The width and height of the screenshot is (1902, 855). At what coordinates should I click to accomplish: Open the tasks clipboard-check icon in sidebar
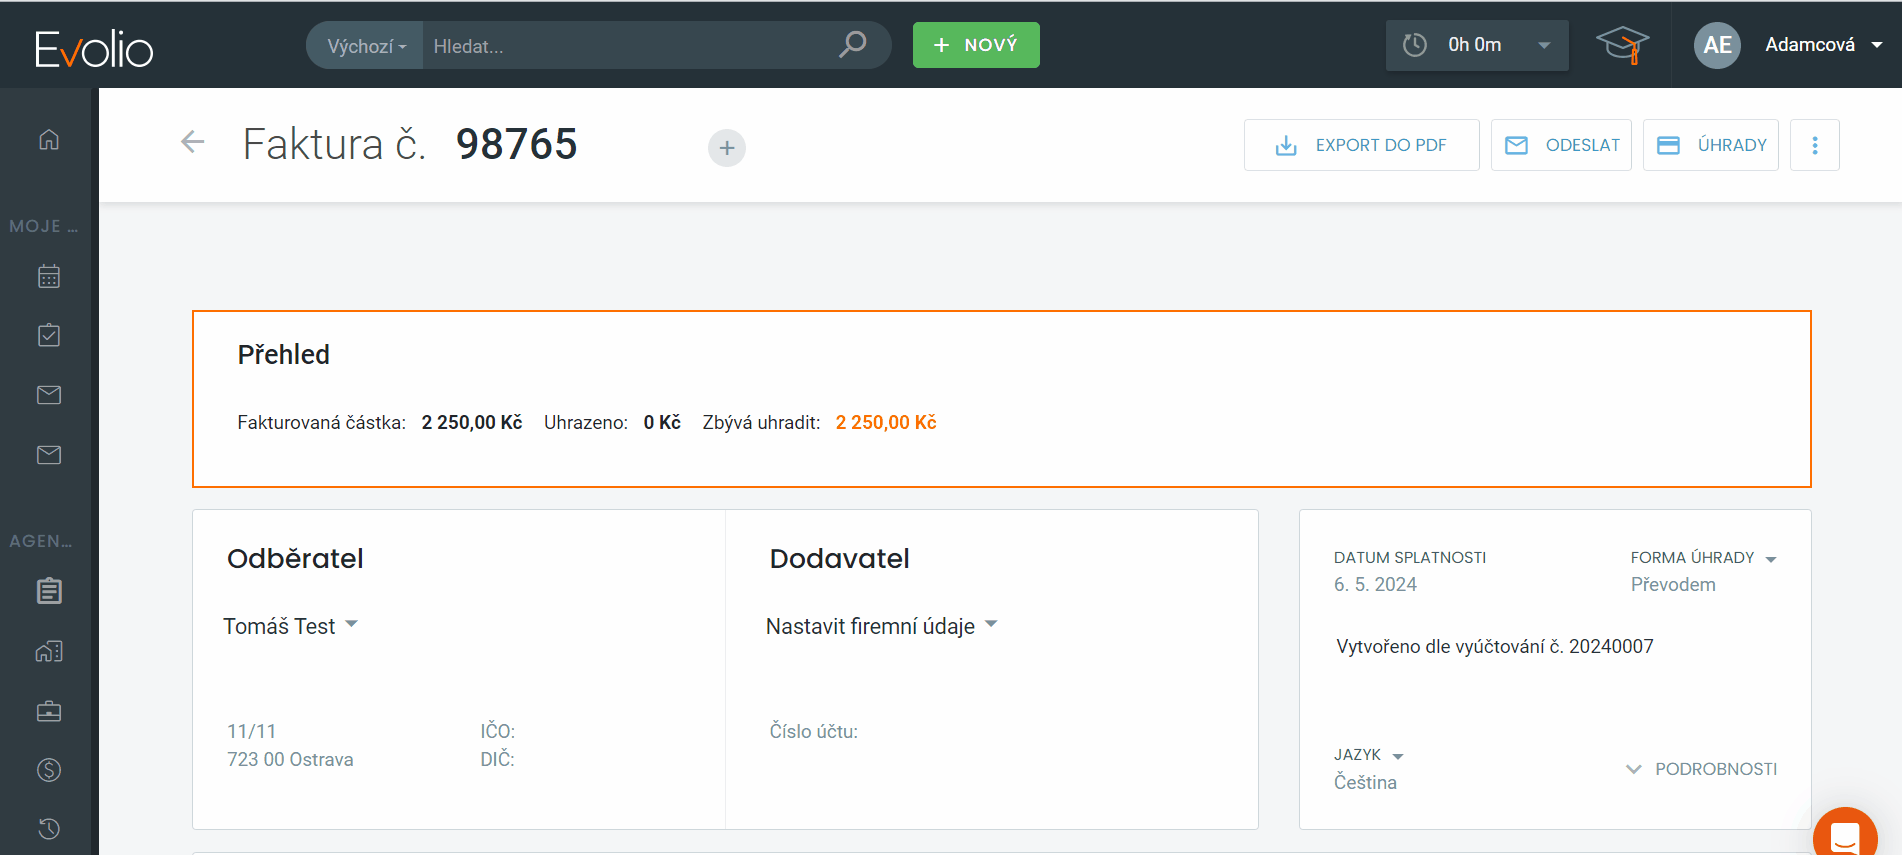[49, 335]
